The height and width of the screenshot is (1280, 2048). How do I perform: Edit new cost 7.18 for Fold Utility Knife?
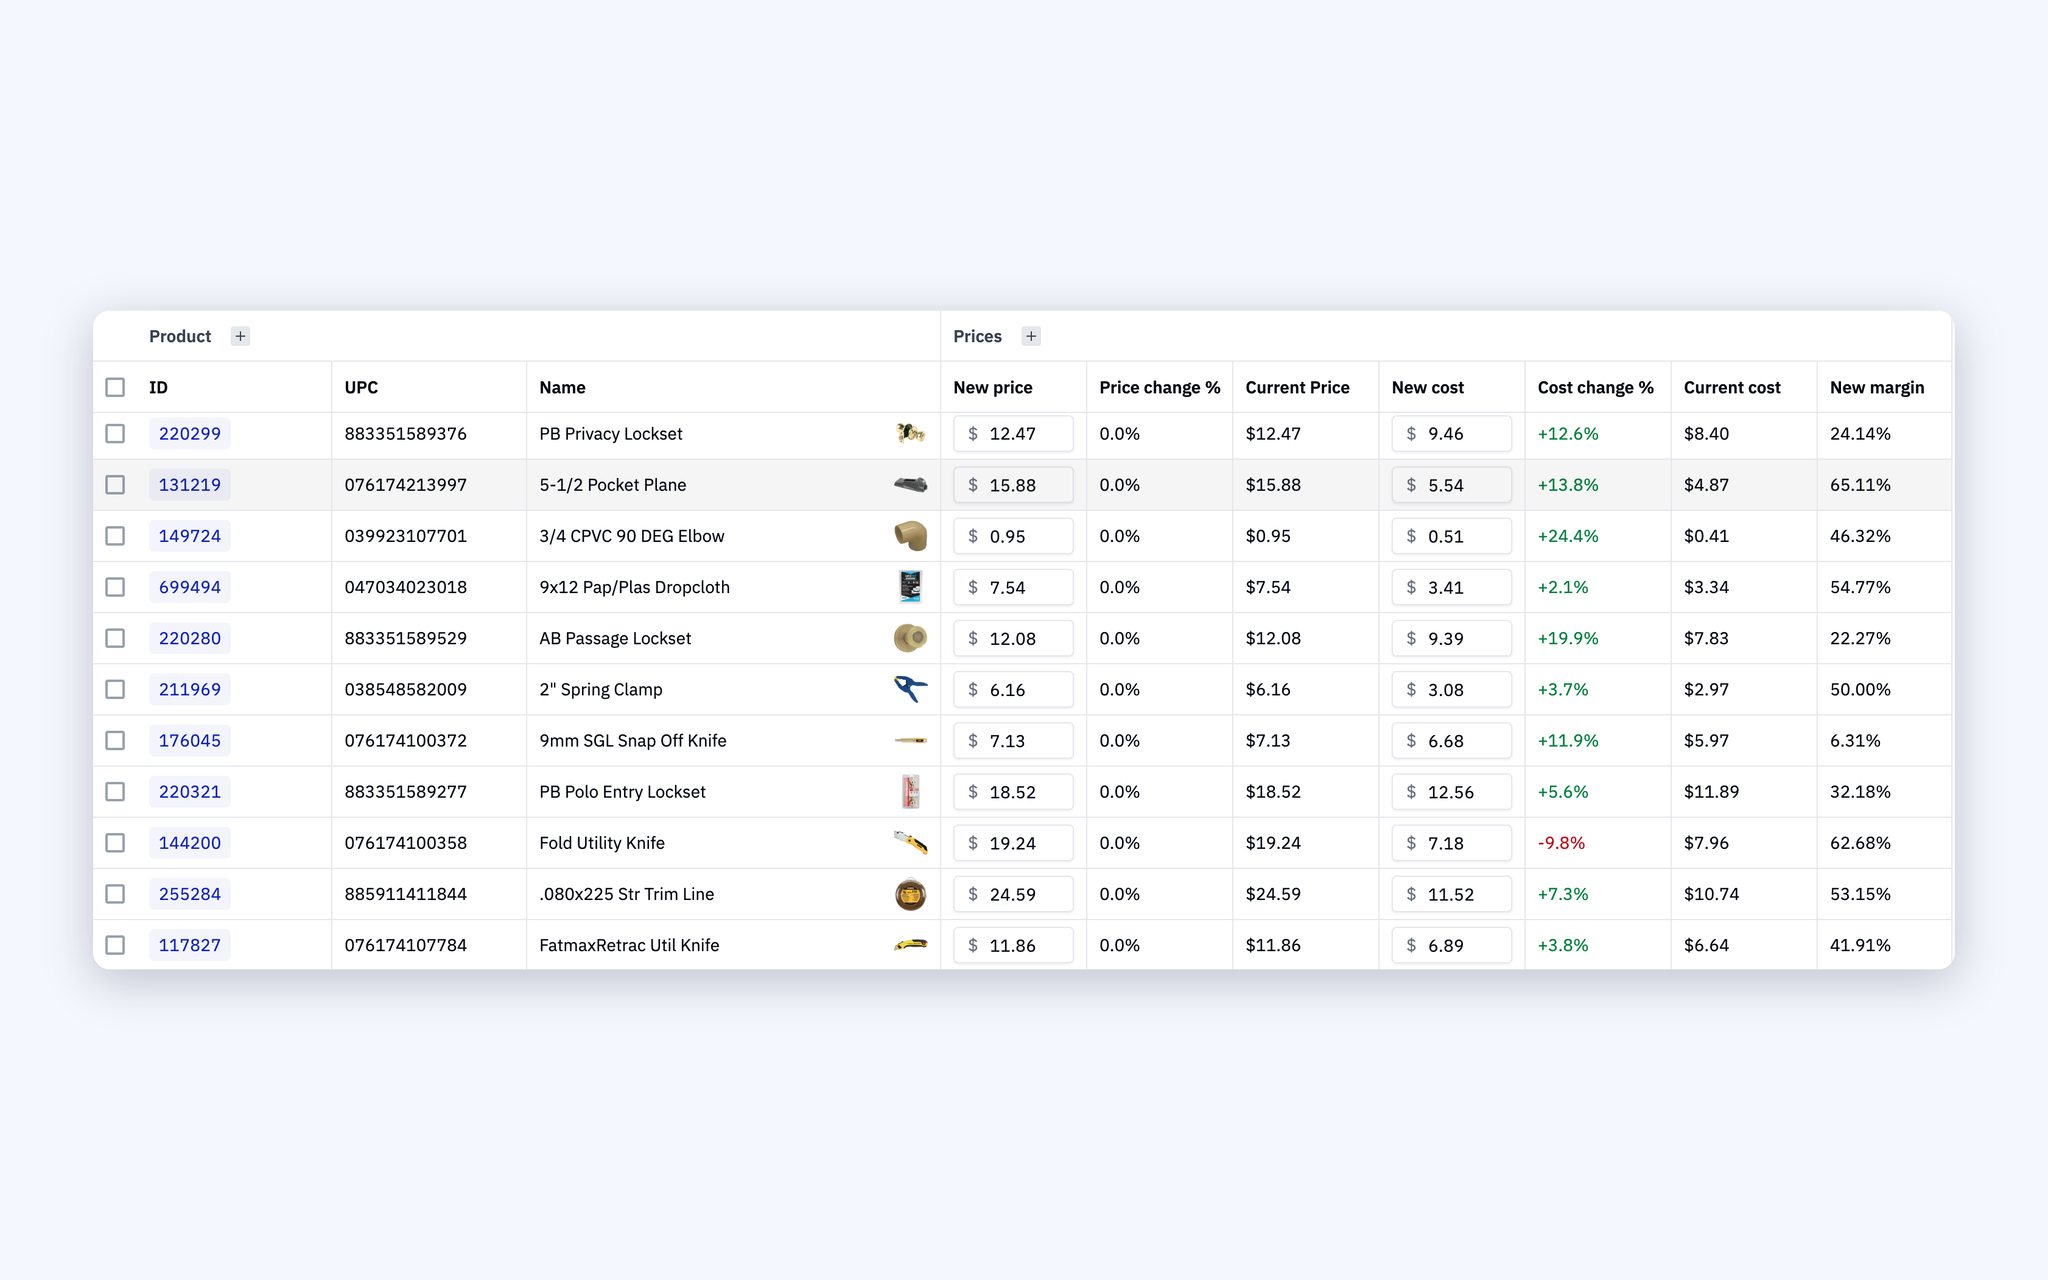1451,843
